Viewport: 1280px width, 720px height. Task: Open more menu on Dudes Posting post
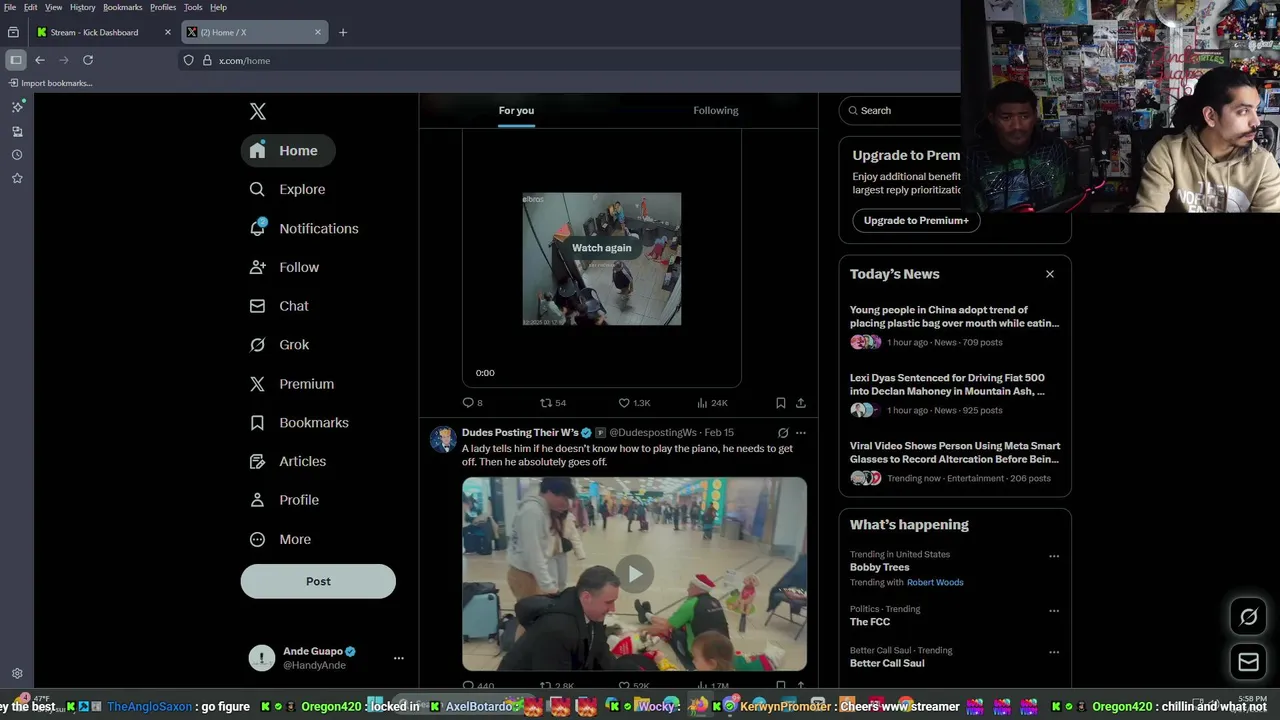click(801, 433)
